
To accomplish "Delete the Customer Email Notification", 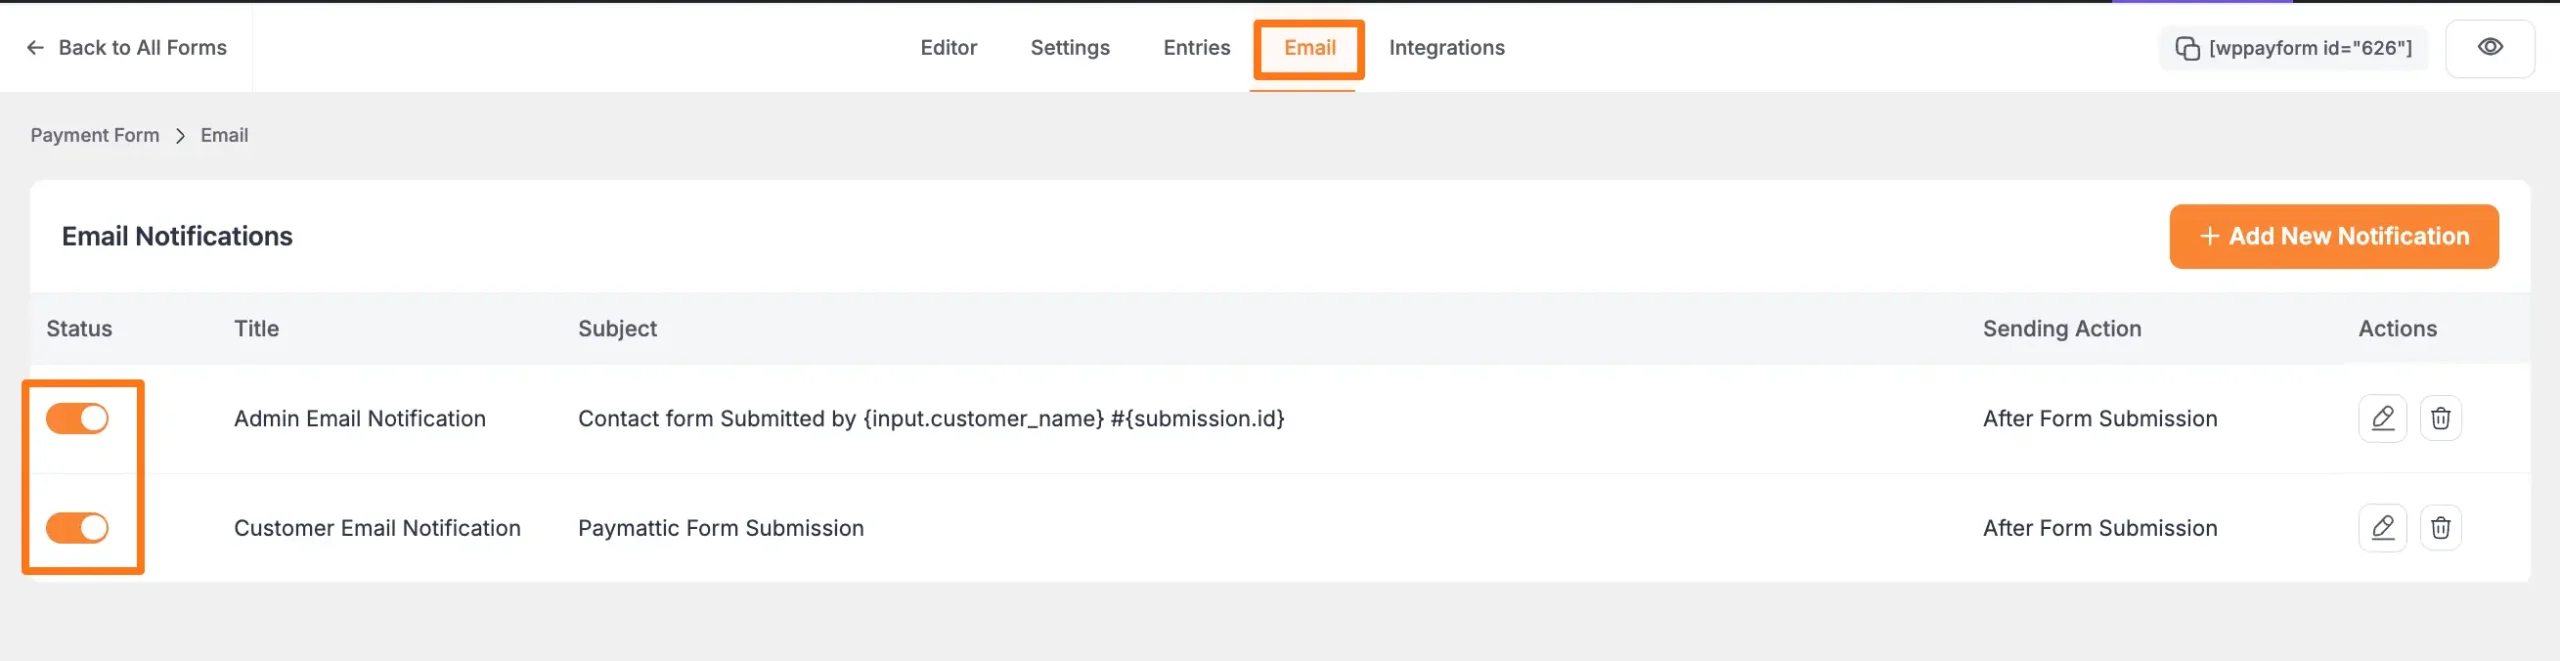I will [2440, 527].
